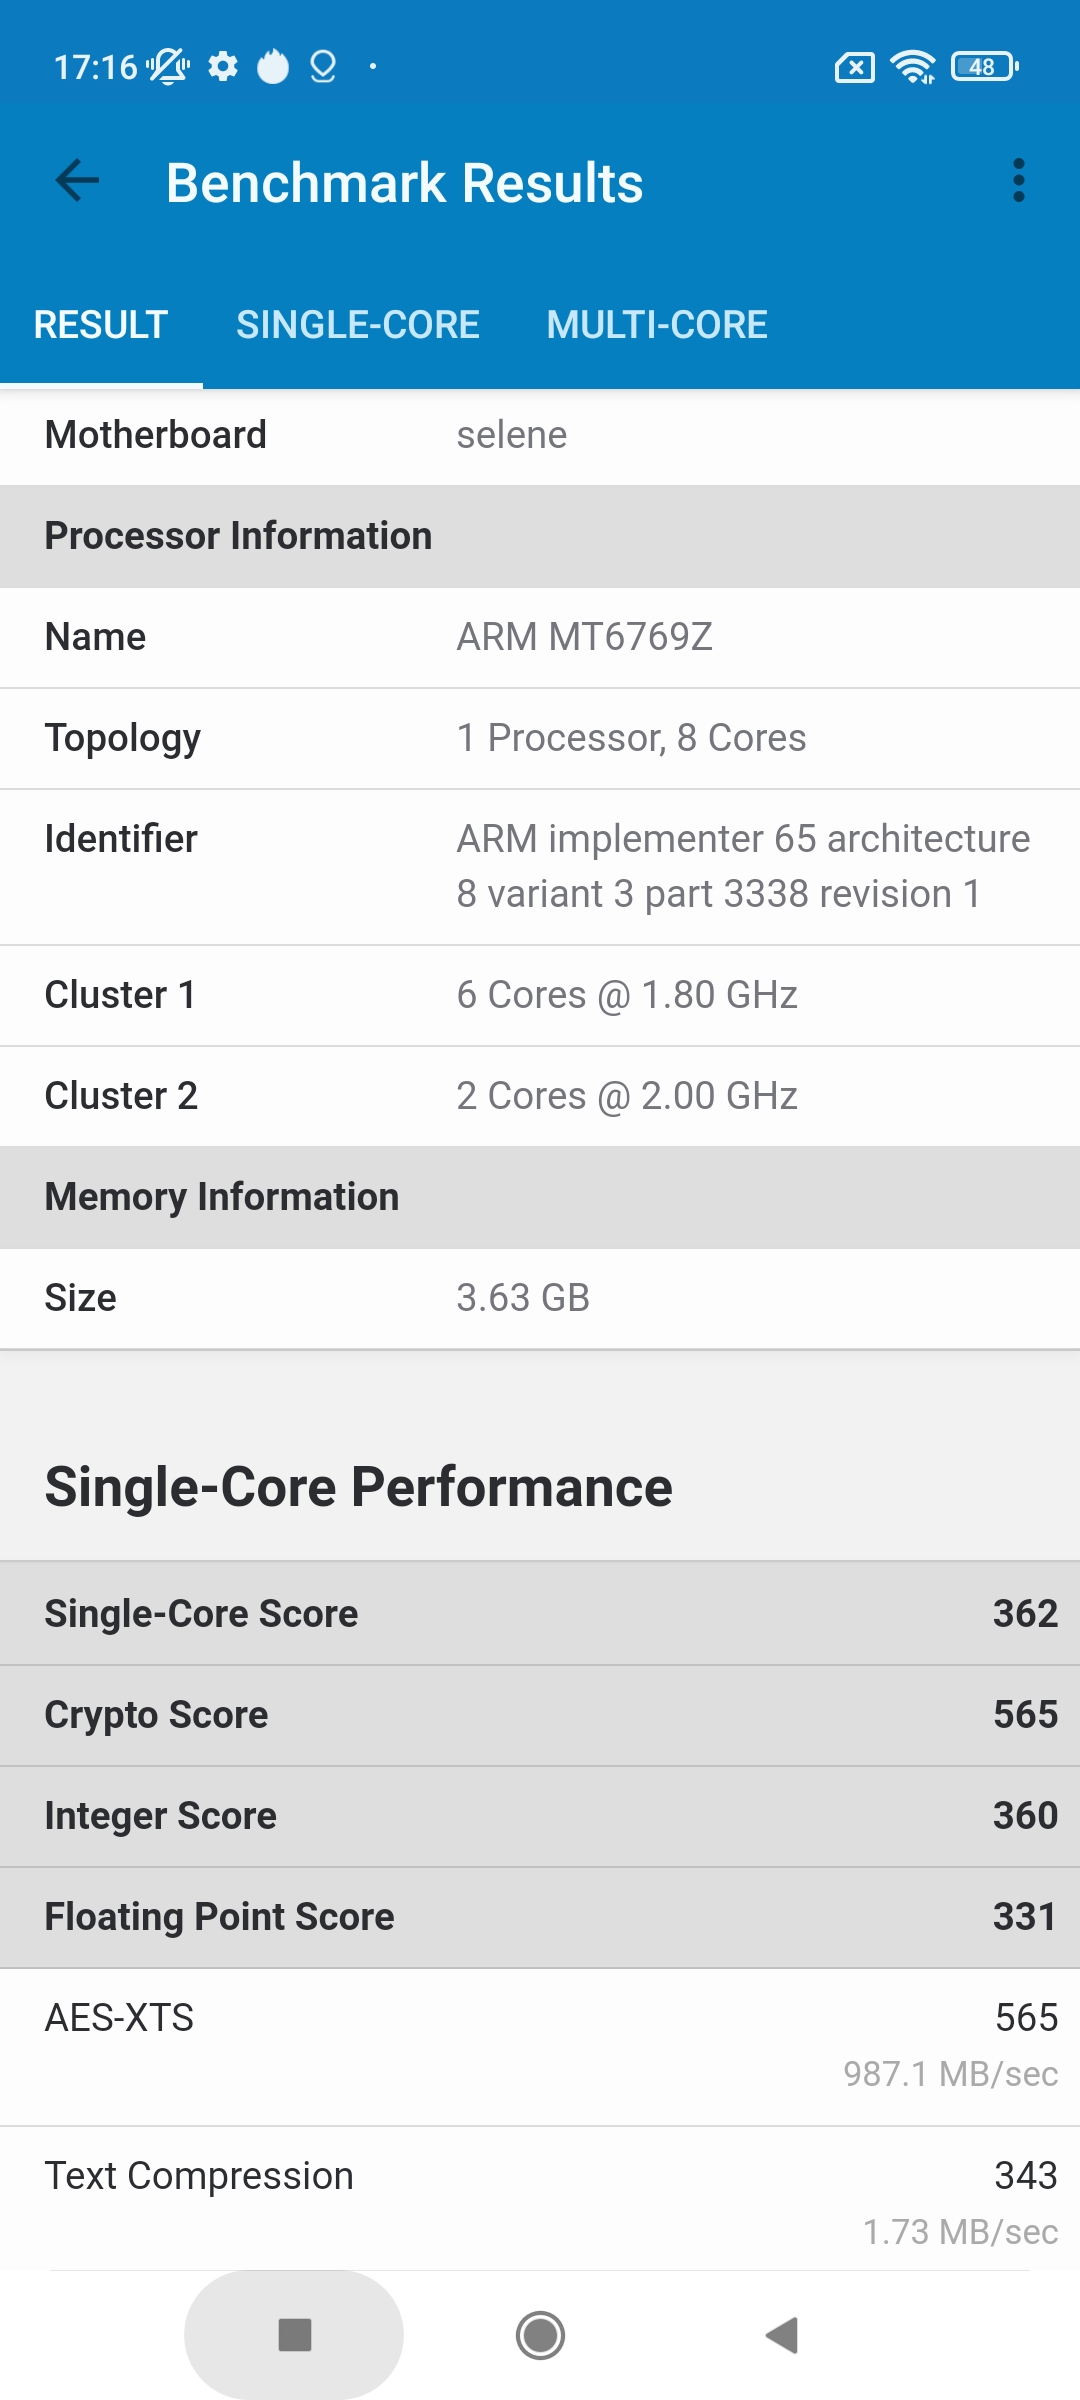1080x2400 pixels.
Task: Tap the Wi-Fi status icon
Action: click(x=913, y=67)
